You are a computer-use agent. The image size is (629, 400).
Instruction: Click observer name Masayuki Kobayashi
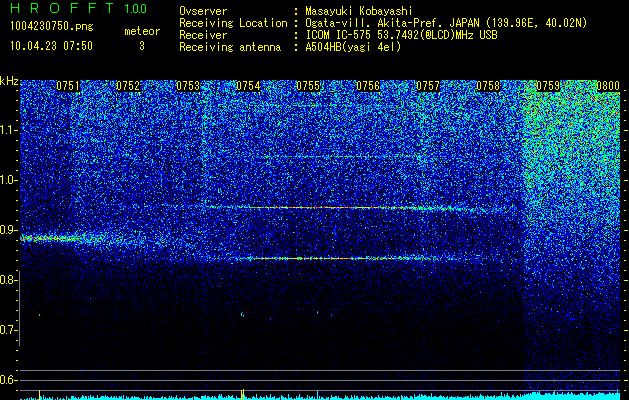pyautogui.click(x=359, y=11)
